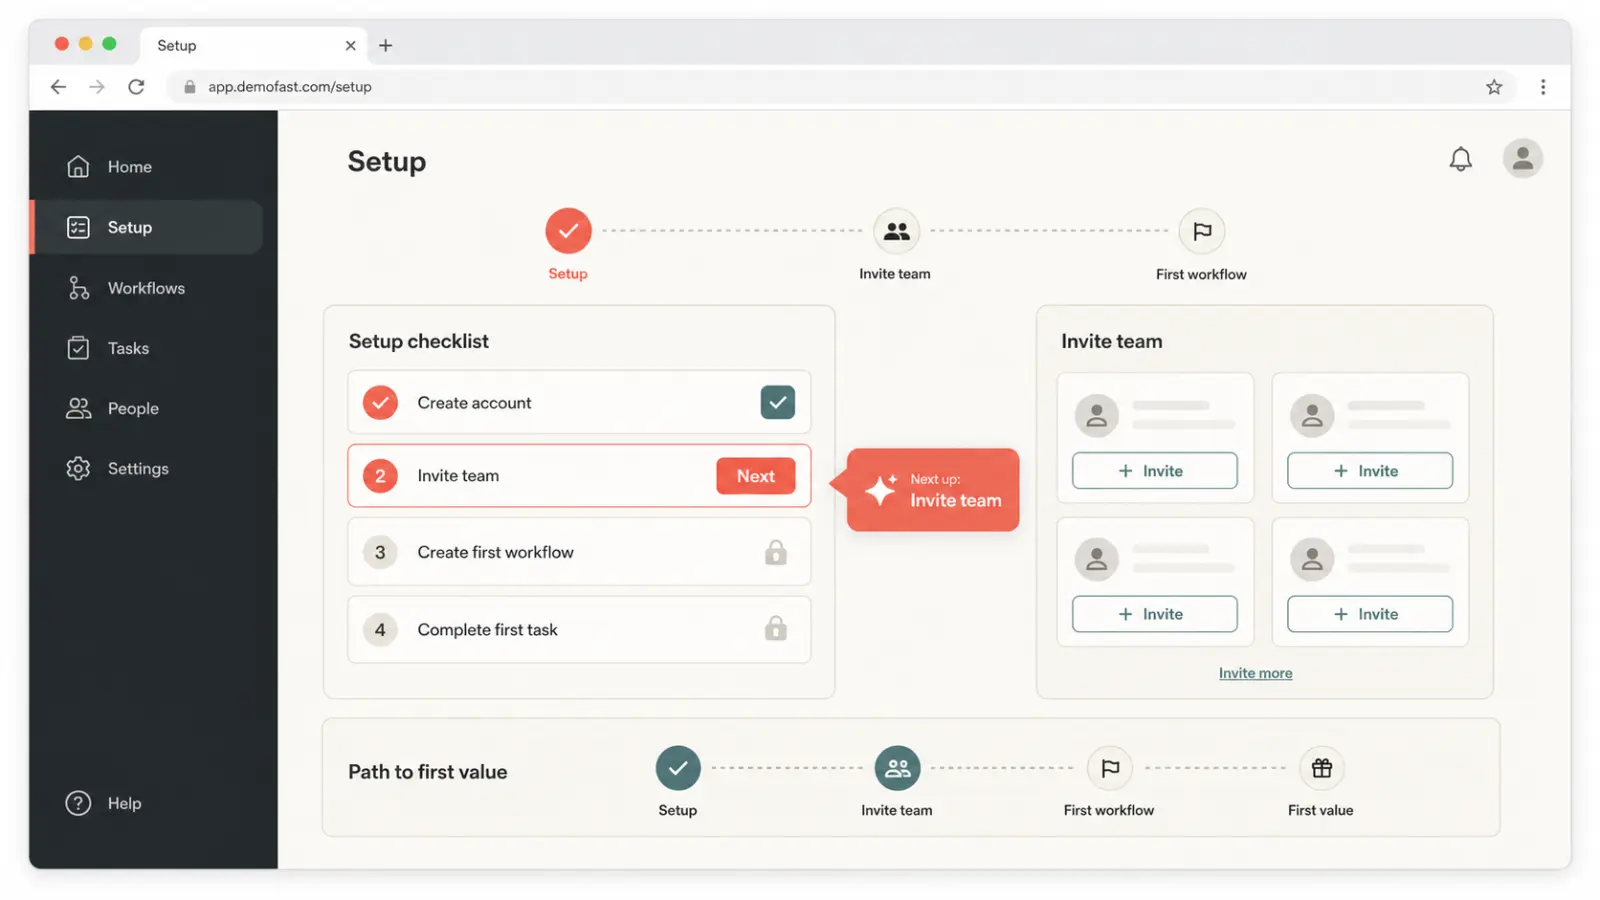Reload the page
This screenshot has height=900, width=1600.
[136, 87]
